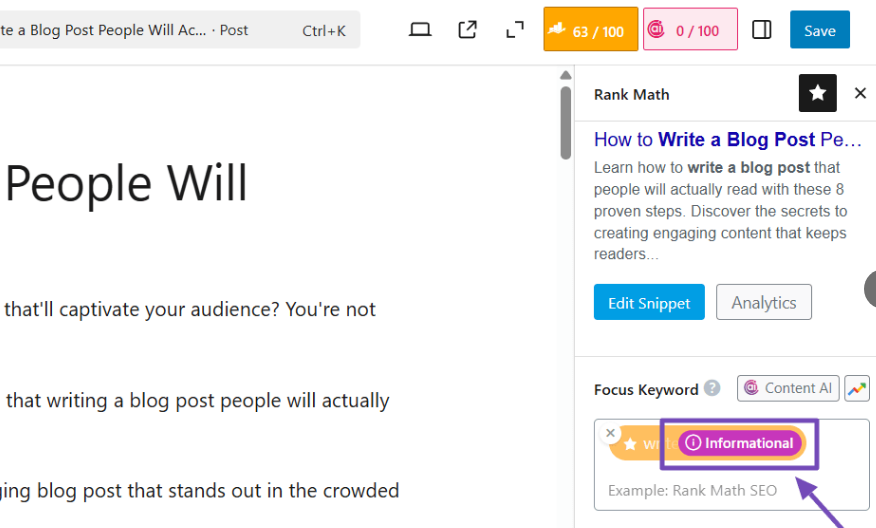Screen dimensions: 876x528
Task: Open the device preview icon
Action: [x=420, y=30]
